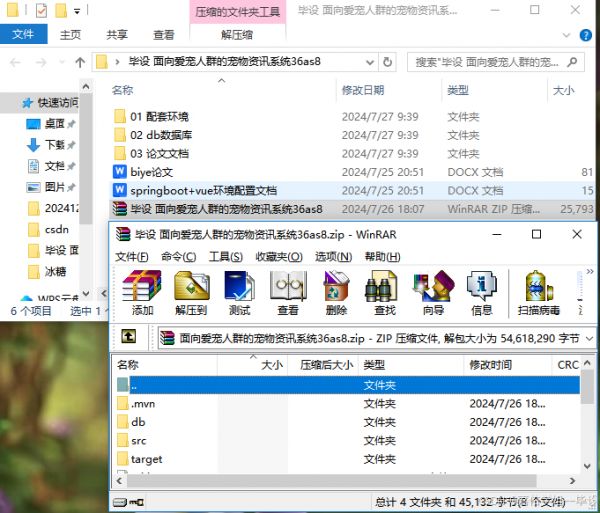Click Quick Access (快速访问) in sidebar
Viewport: 600px width, 513px height.
[x=49, y=103]
